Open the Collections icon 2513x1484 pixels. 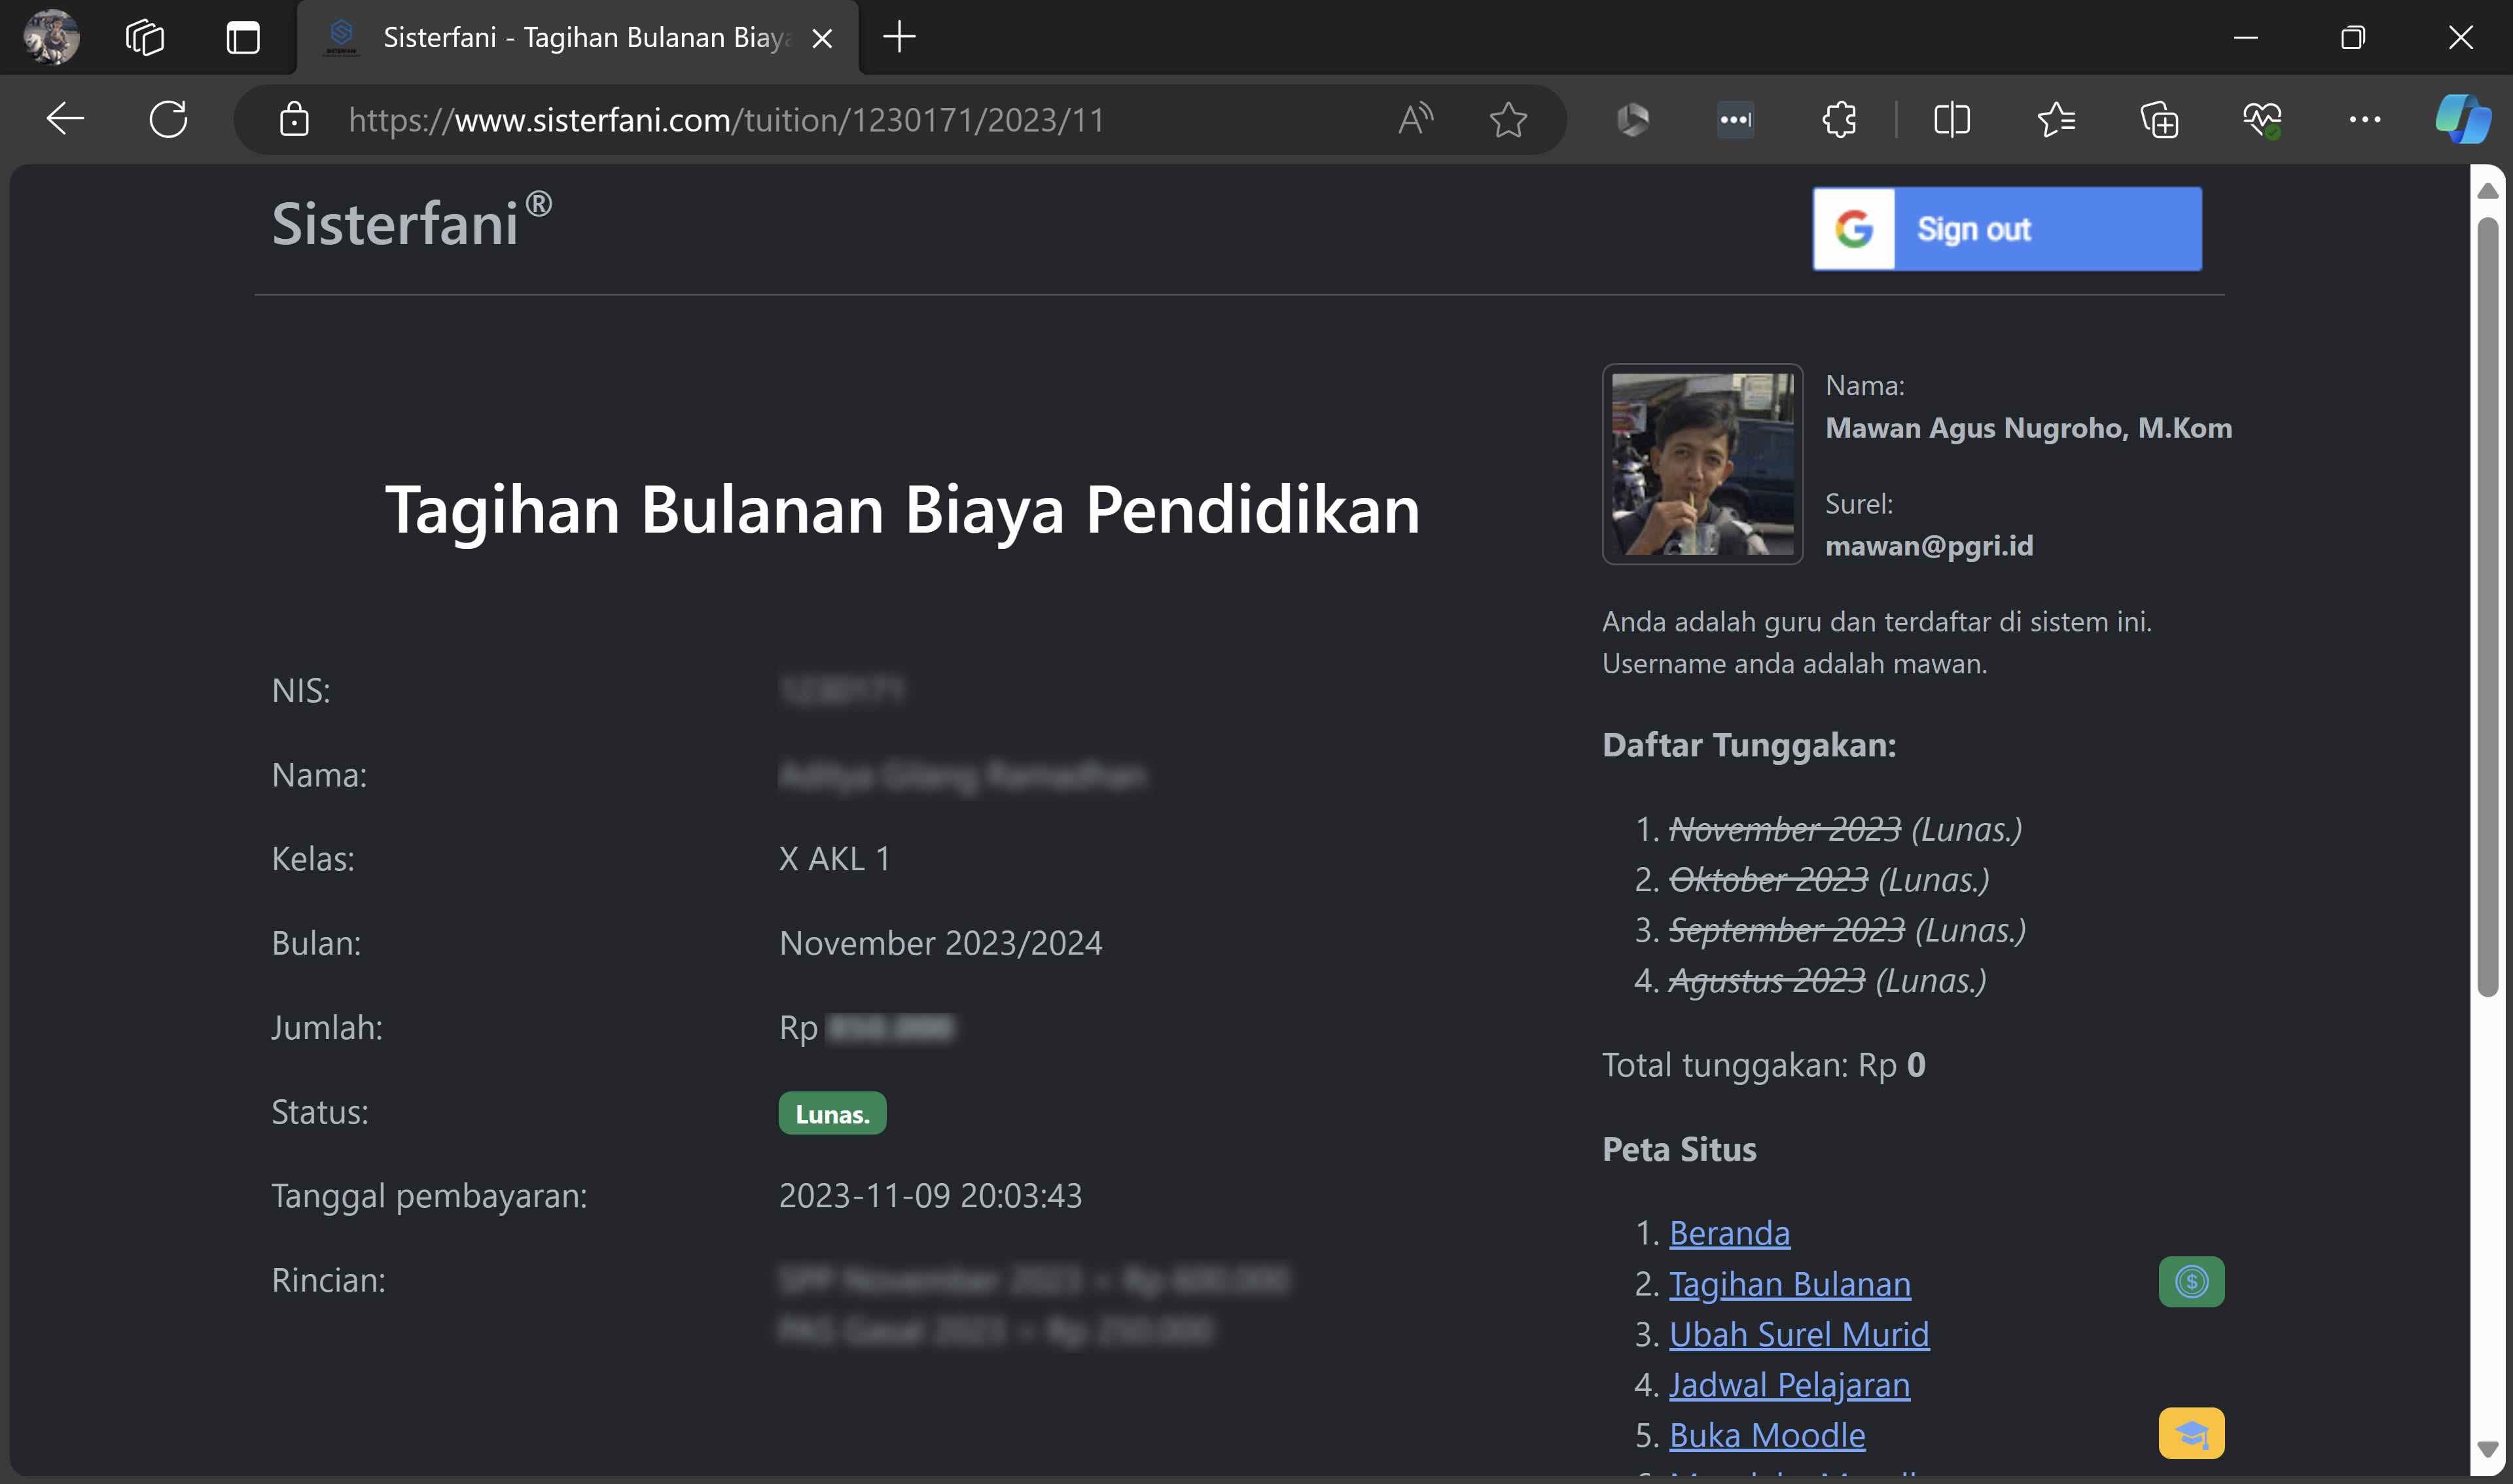point(2159,120)
